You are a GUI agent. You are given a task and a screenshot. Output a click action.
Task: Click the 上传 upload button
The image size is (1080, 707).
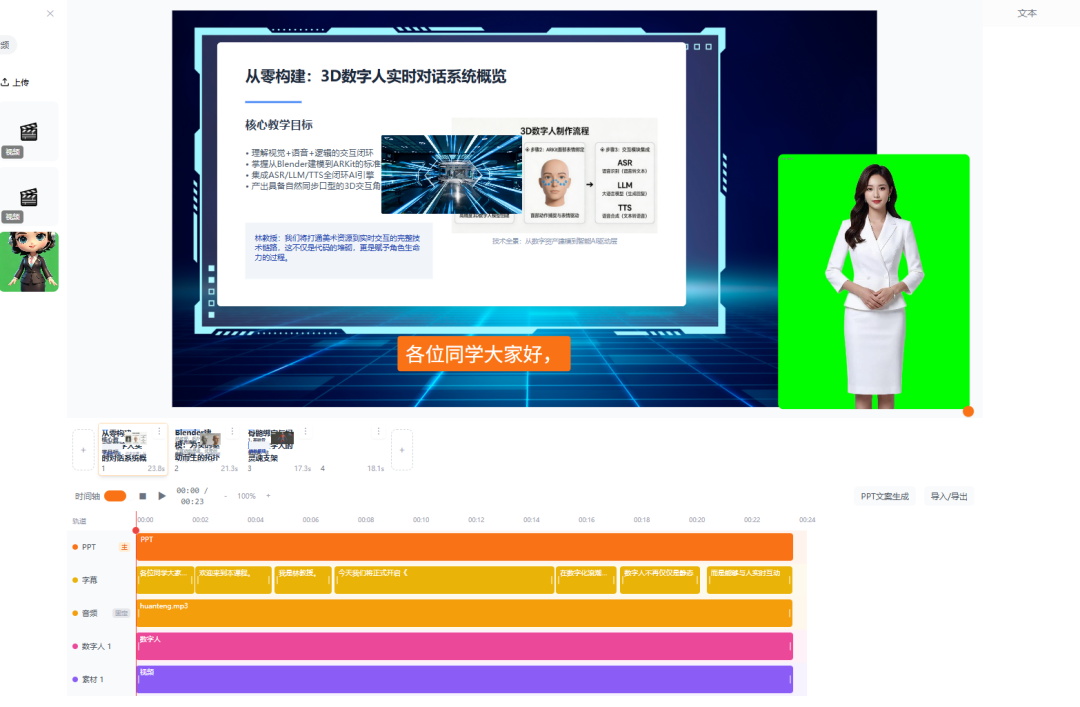pos(15,82)
